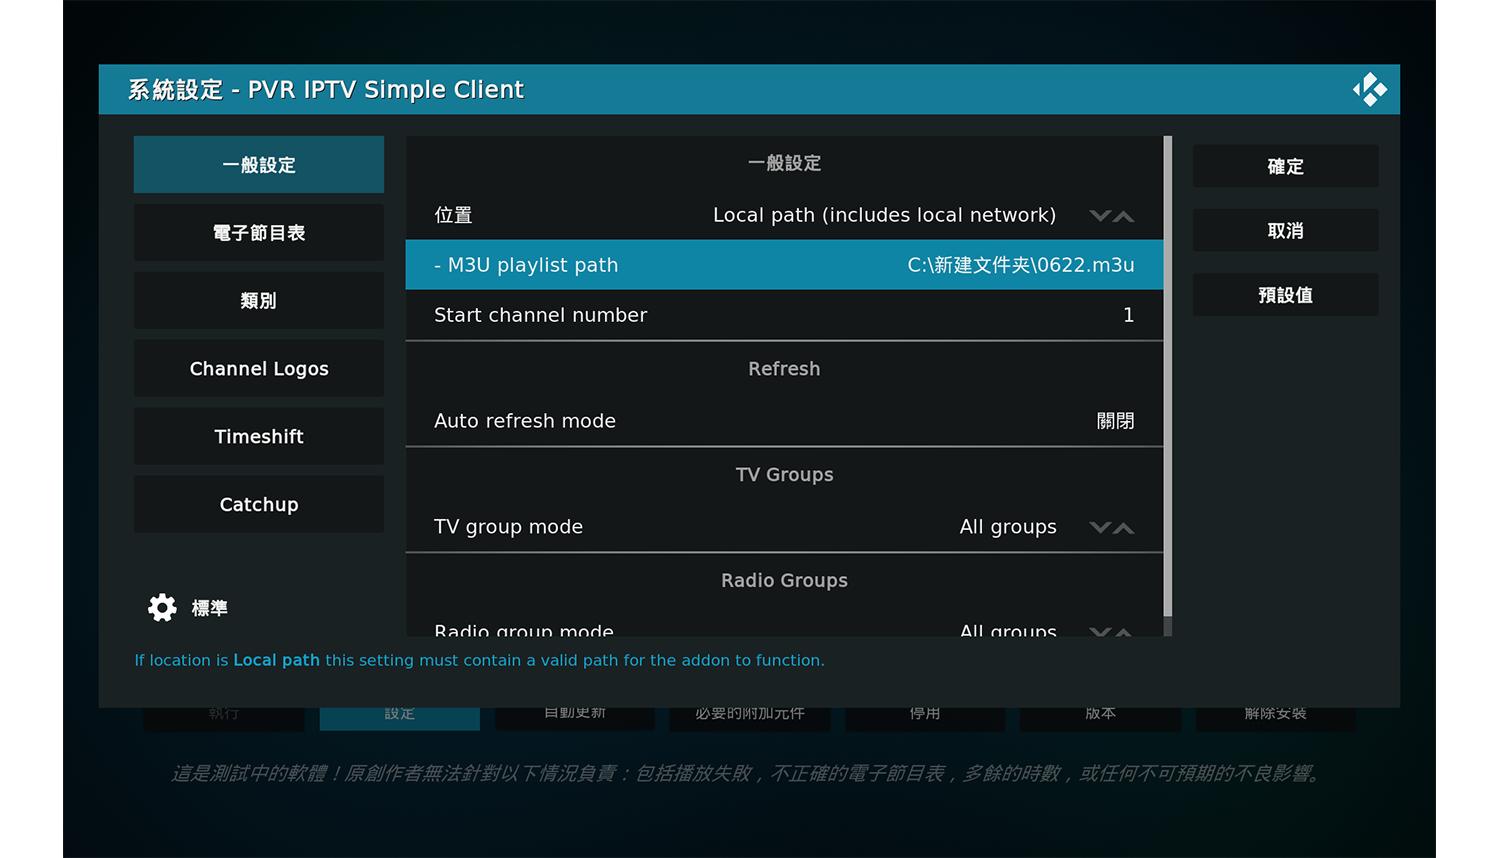Open the Auto refresh mode option
Image resolution: width=1500 pixels, height=858 pixels.
coord(784,421)
